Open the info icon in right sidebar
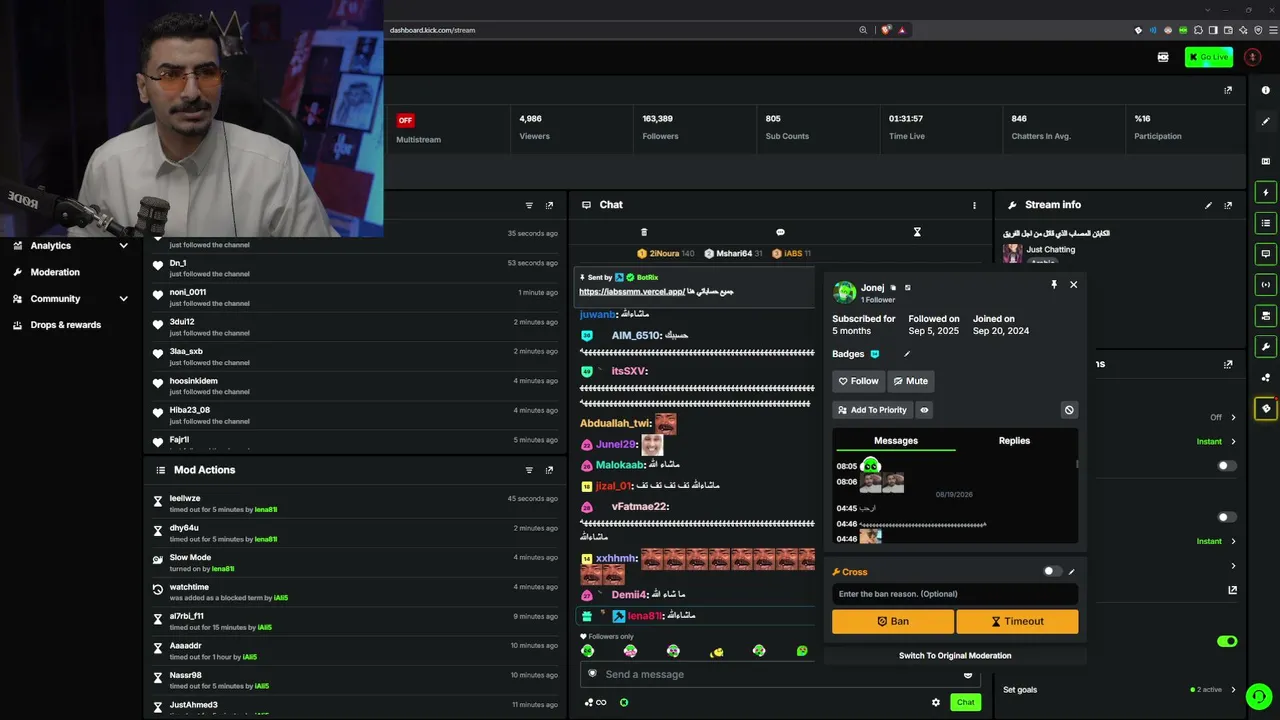Image resolution: width=1280 pixels, height=720 pixels. coord(1266,91)
